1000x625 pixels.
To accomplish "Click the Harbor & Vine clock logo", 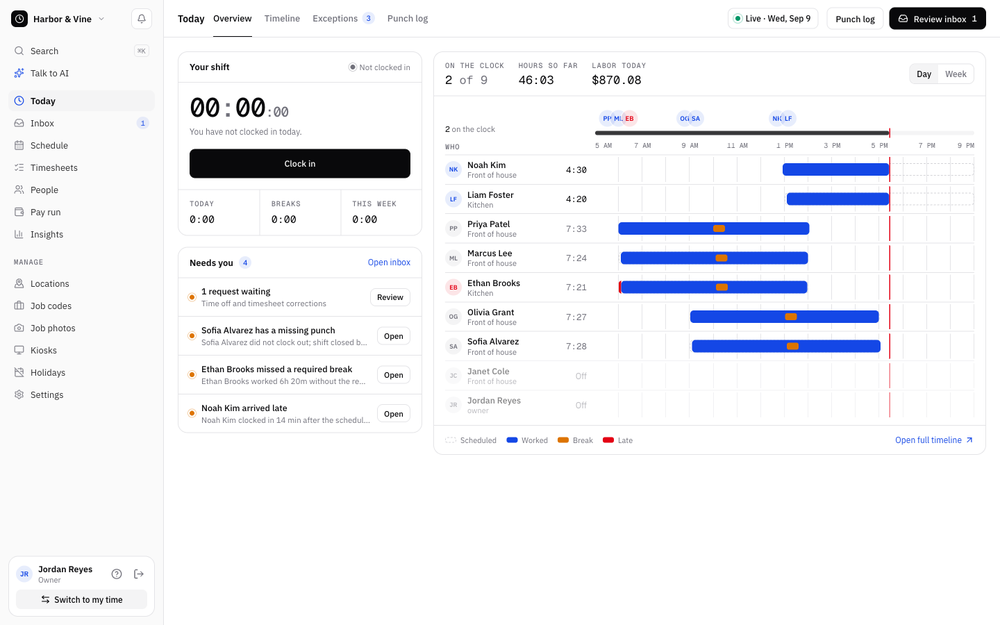I will click(19, 19).
